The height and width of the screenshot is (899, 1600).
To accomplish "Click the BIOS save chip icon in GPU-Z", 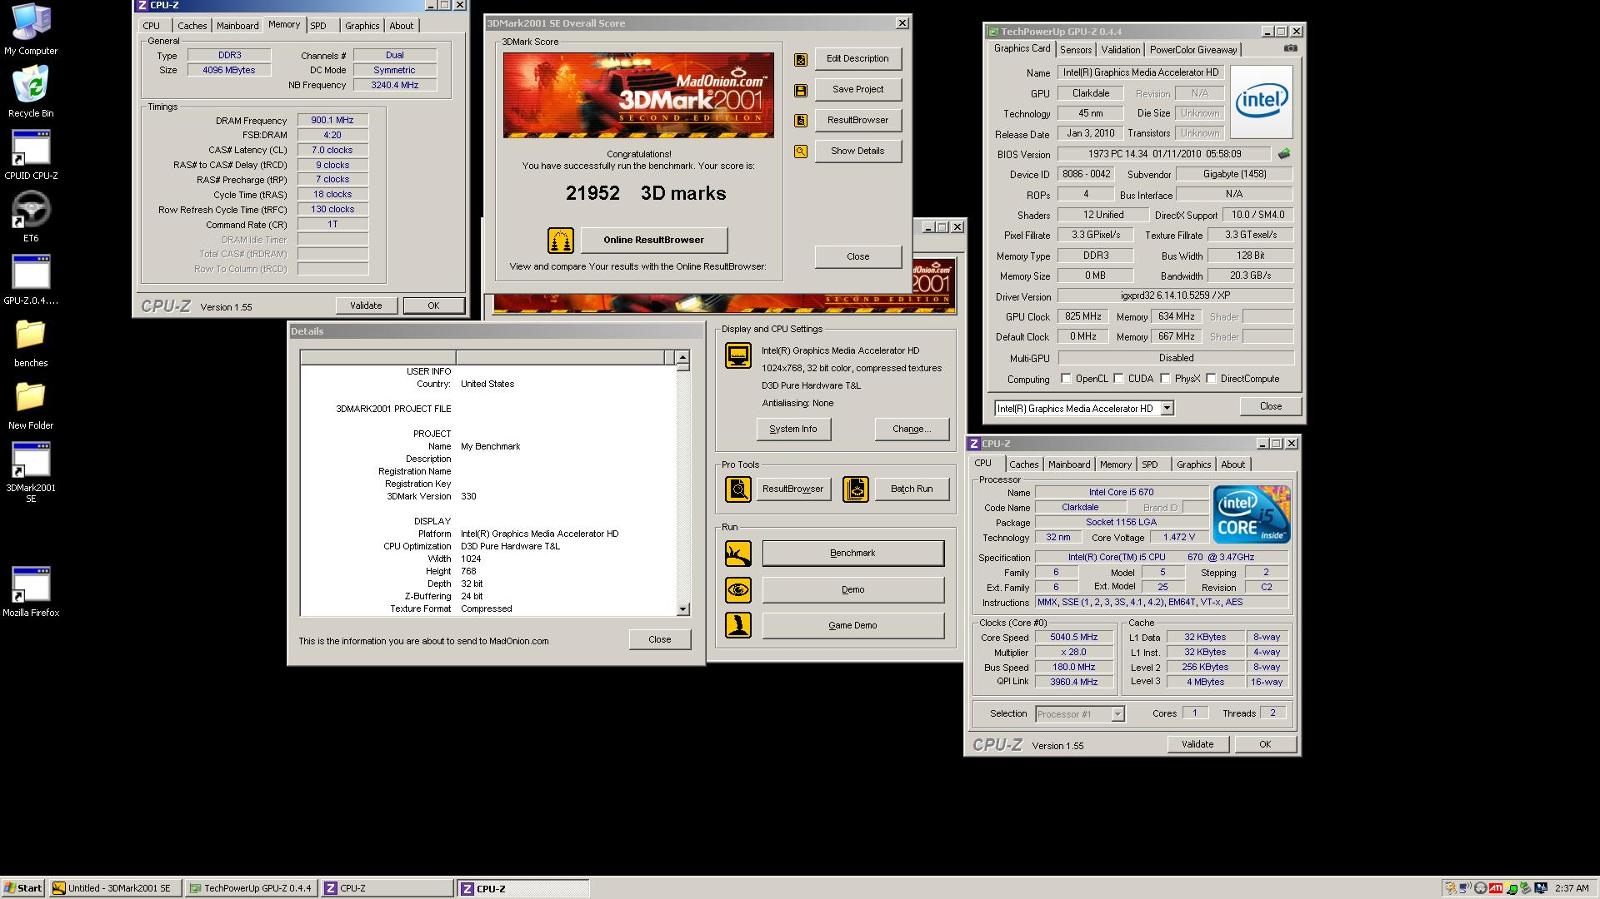I will pyautogui.click(x=1284, y=154).
